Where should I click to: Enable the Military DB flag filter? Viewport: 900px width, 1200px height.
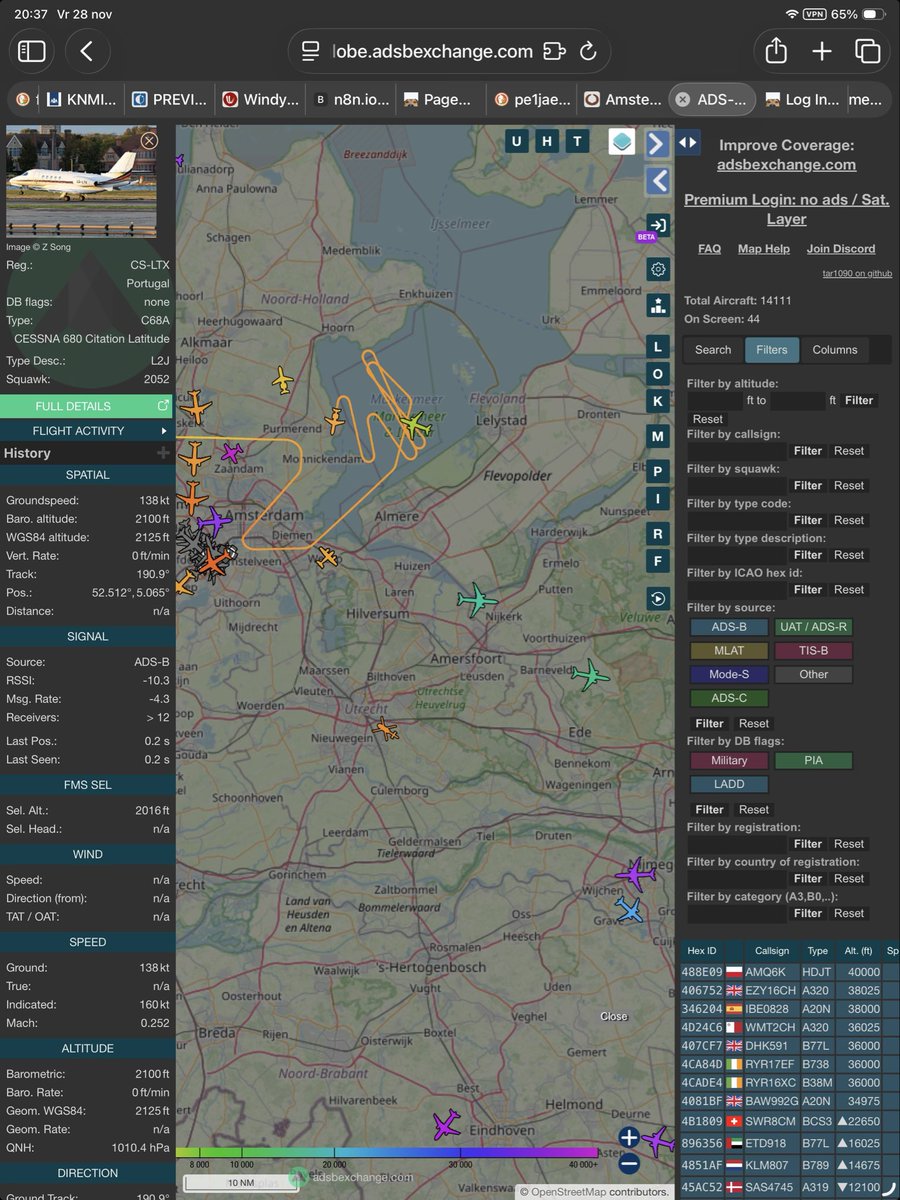pos(727,760)
